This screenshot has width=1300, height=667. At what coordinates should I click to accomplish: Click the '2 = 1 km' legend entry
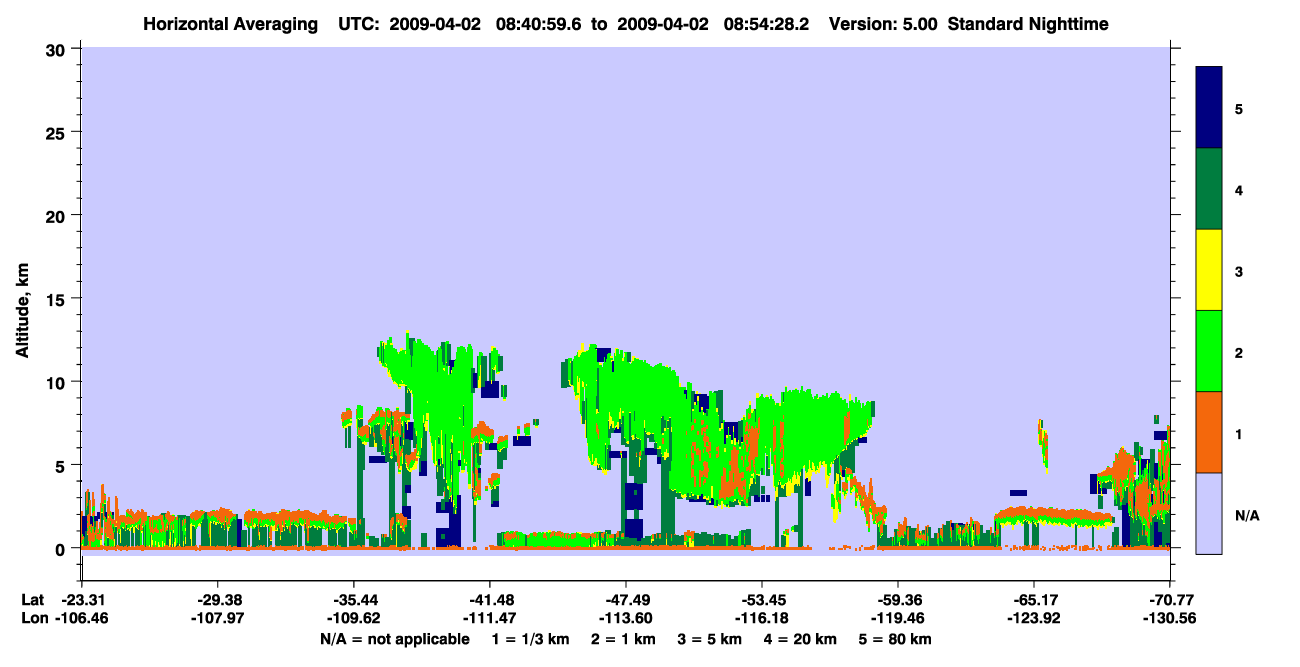point(623,639)
